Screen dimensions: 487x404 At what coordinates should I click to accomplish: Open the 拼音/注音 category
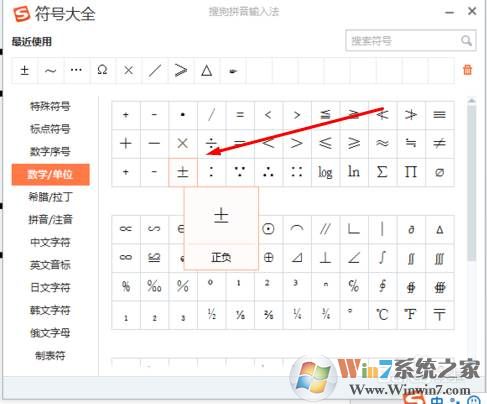(x=50, y=219)
